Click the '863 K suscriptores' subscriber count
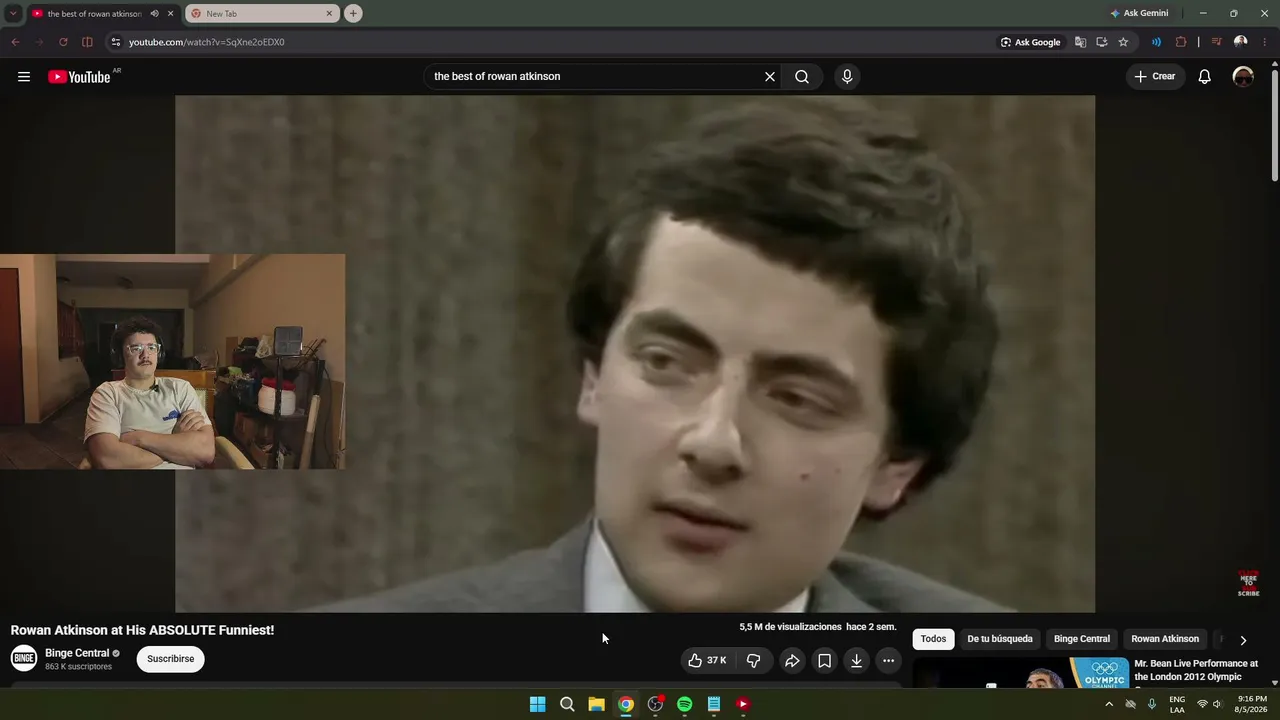The height and width of the screenshot is (720, 1280). [x=78, y=667]
